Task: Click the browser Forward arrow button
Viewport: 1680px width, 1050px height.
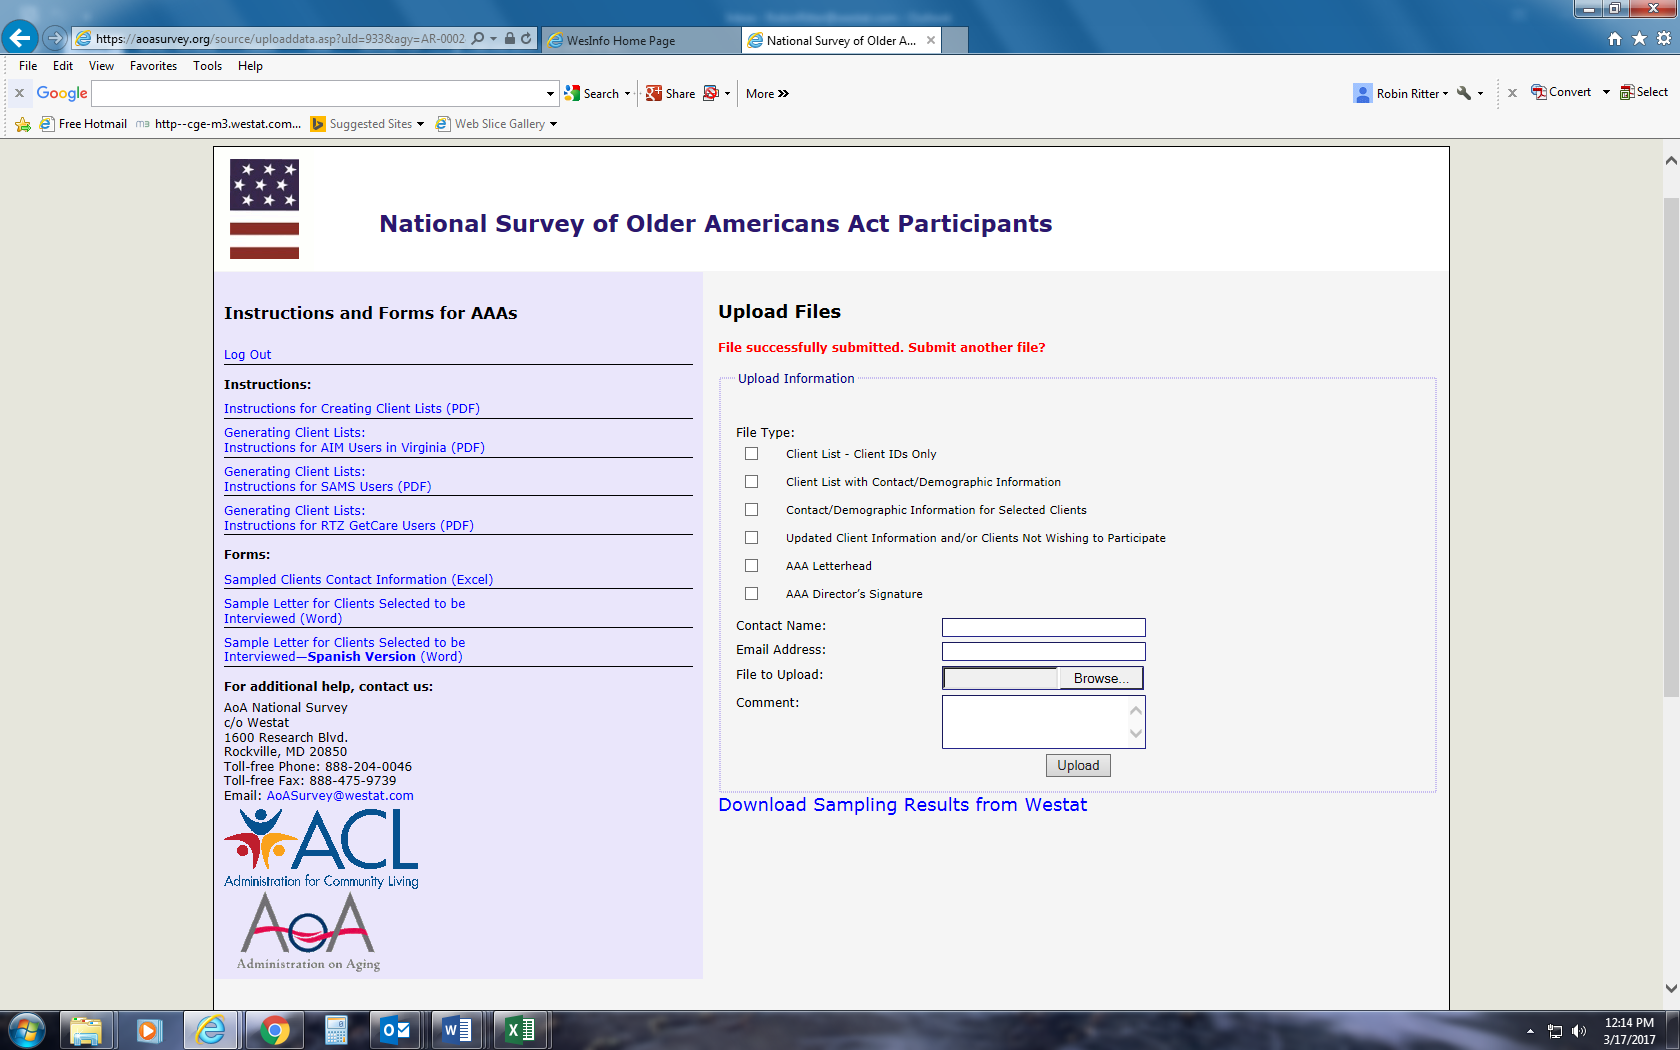Action: click(x=55, y=39)
